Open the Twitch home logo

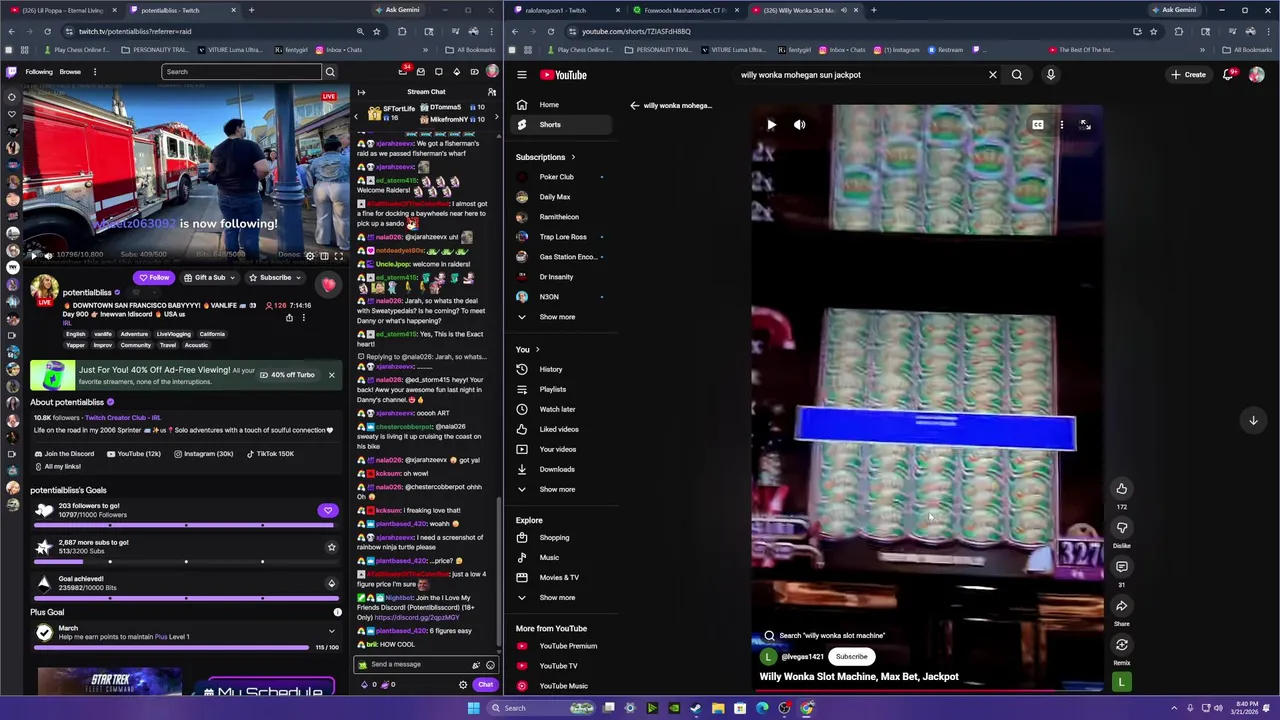(x=12, y=72)
